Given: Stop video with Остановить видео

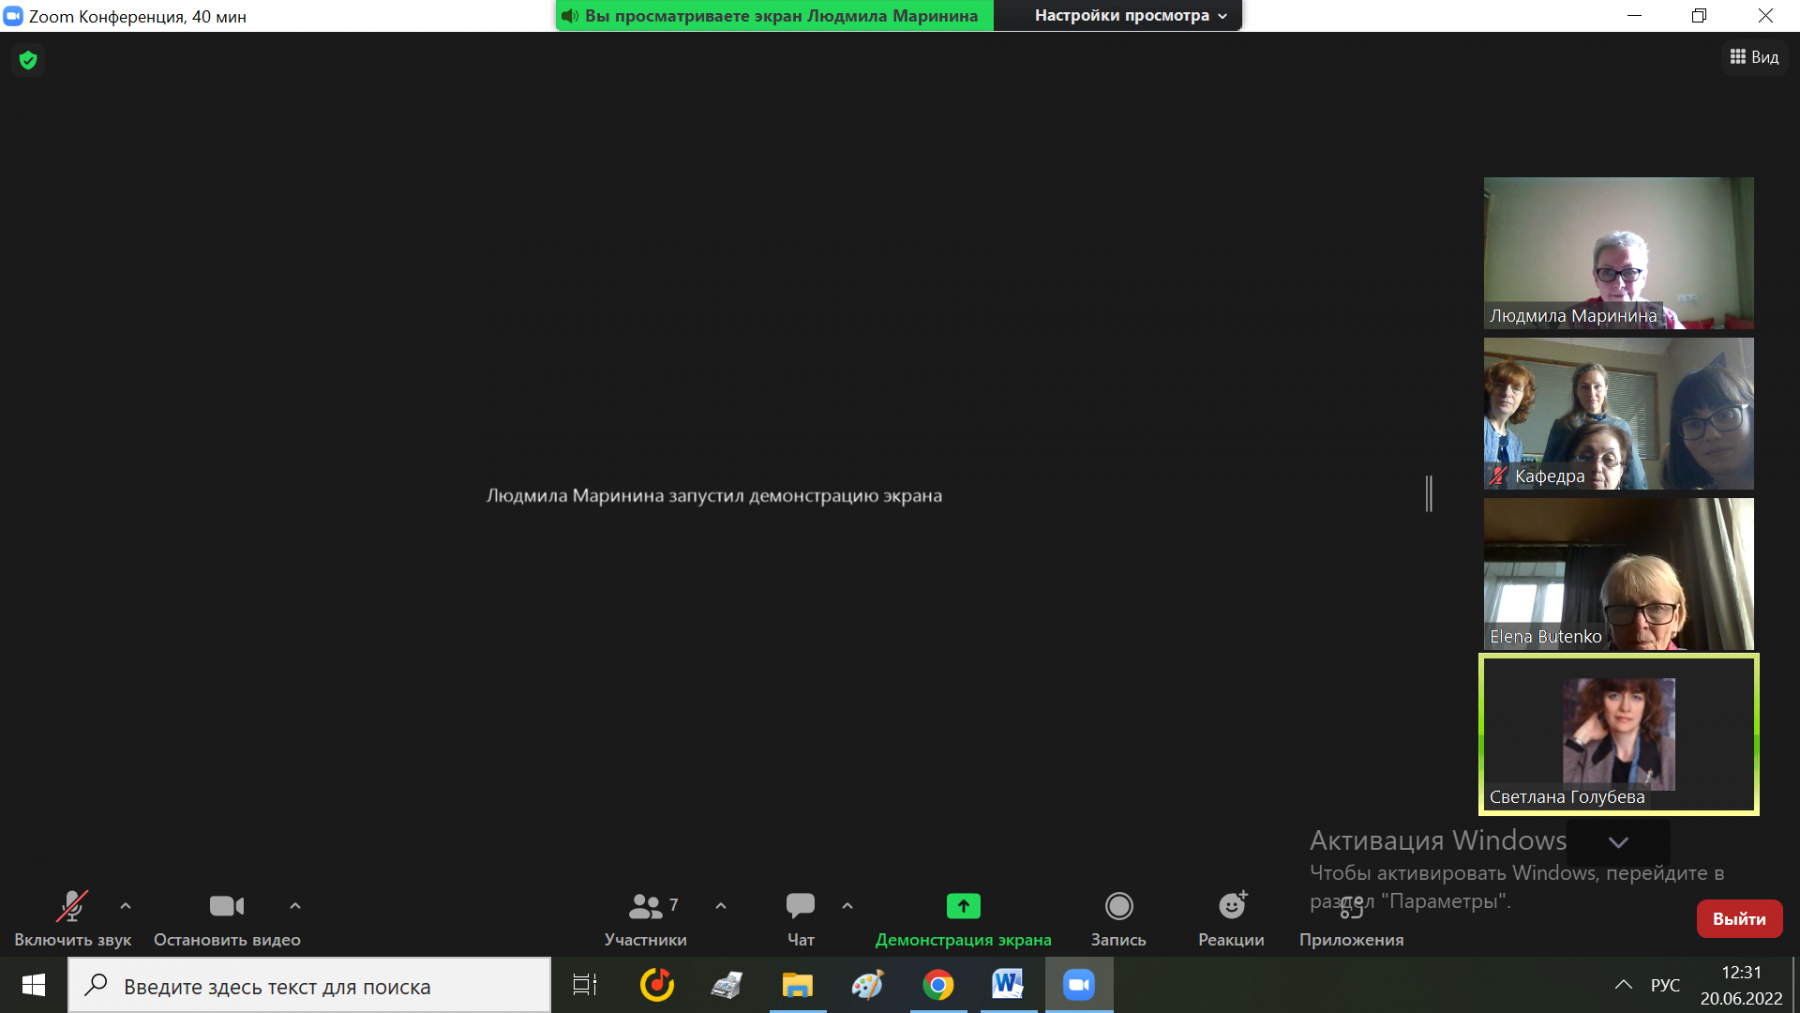Looking at the screenshot, I should tap(227, 918).
